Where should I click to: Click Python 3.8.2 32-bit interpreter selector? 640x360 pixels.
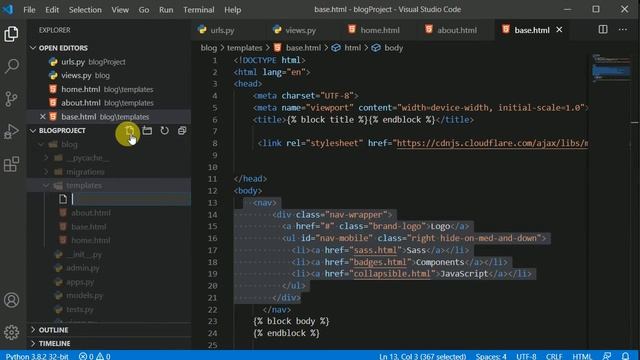click(x=37, y=356)
